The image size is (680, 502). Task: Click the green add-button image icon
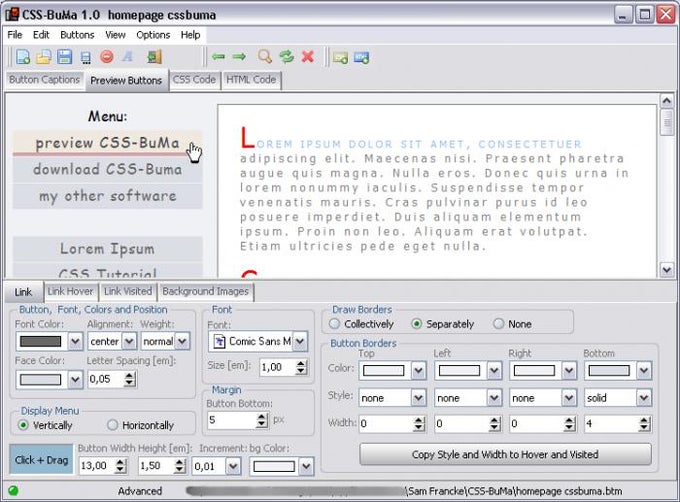pyautogui.click(x=340, y=57)
